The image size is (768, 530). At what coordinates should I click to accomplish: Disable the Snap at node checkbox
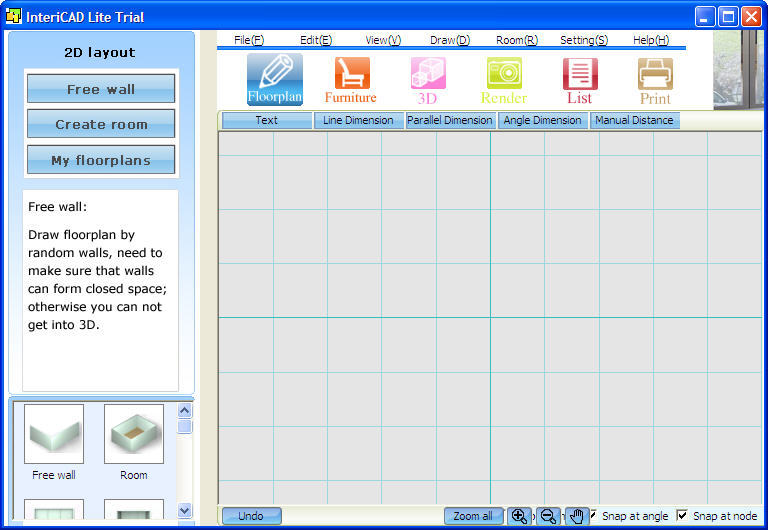pyautogui.click(x=682, y=516)
